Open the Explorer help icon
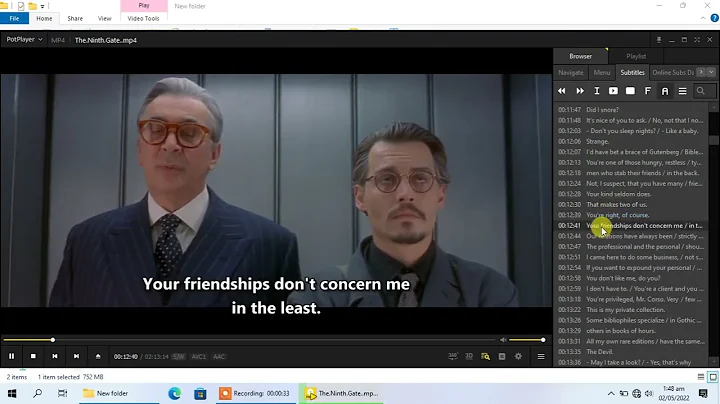 (x=714, y=18)
